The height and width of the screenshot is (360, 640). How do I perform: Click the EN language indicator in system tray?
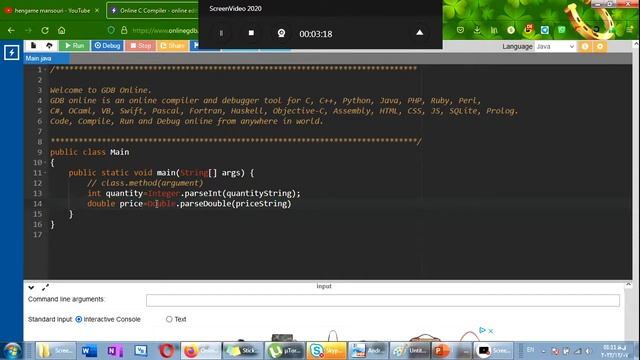530,350
